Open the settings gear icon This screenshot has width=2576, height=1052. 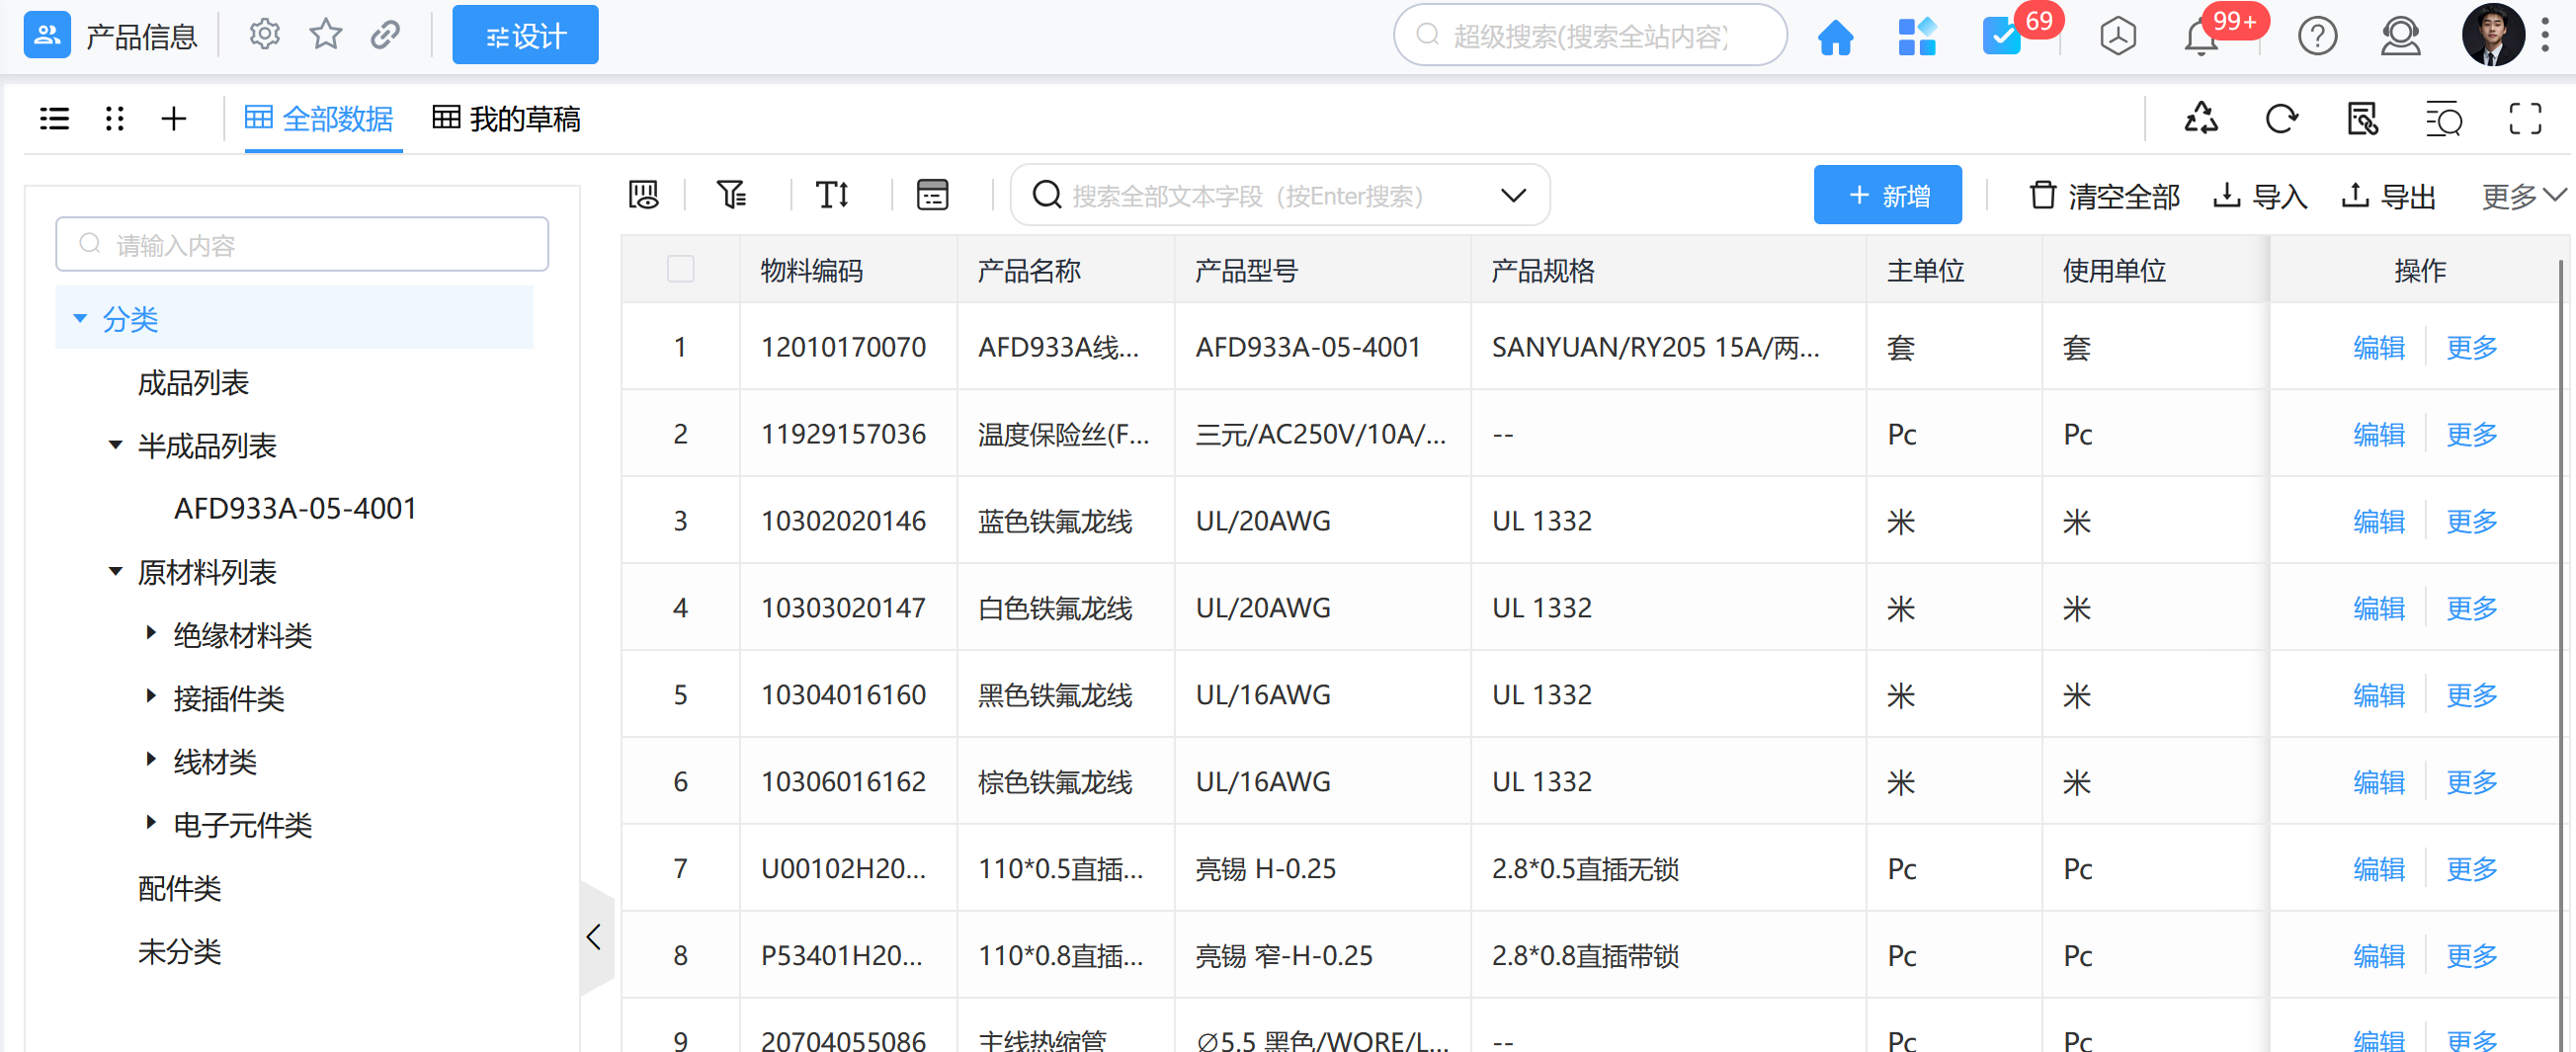pyautogui.click(x=264, y=35)
